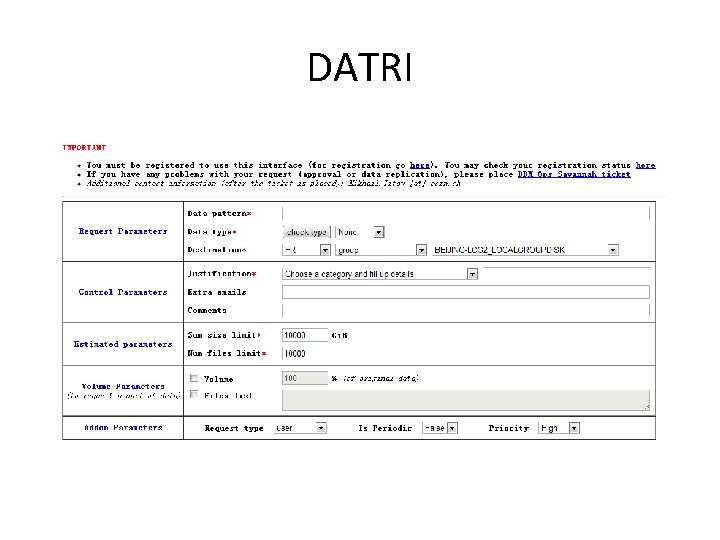Click the 'check type' button

click(x=306, y=232)
